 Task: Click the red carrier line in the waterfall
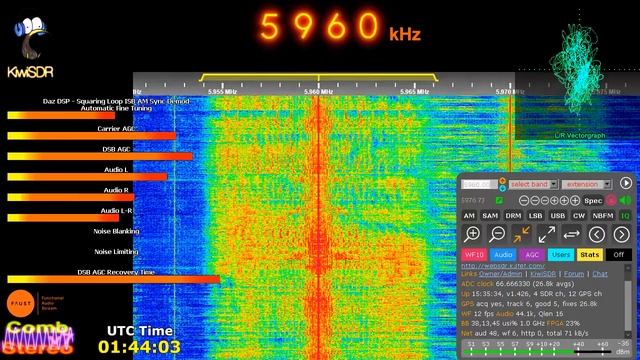(x=318, y=228)
